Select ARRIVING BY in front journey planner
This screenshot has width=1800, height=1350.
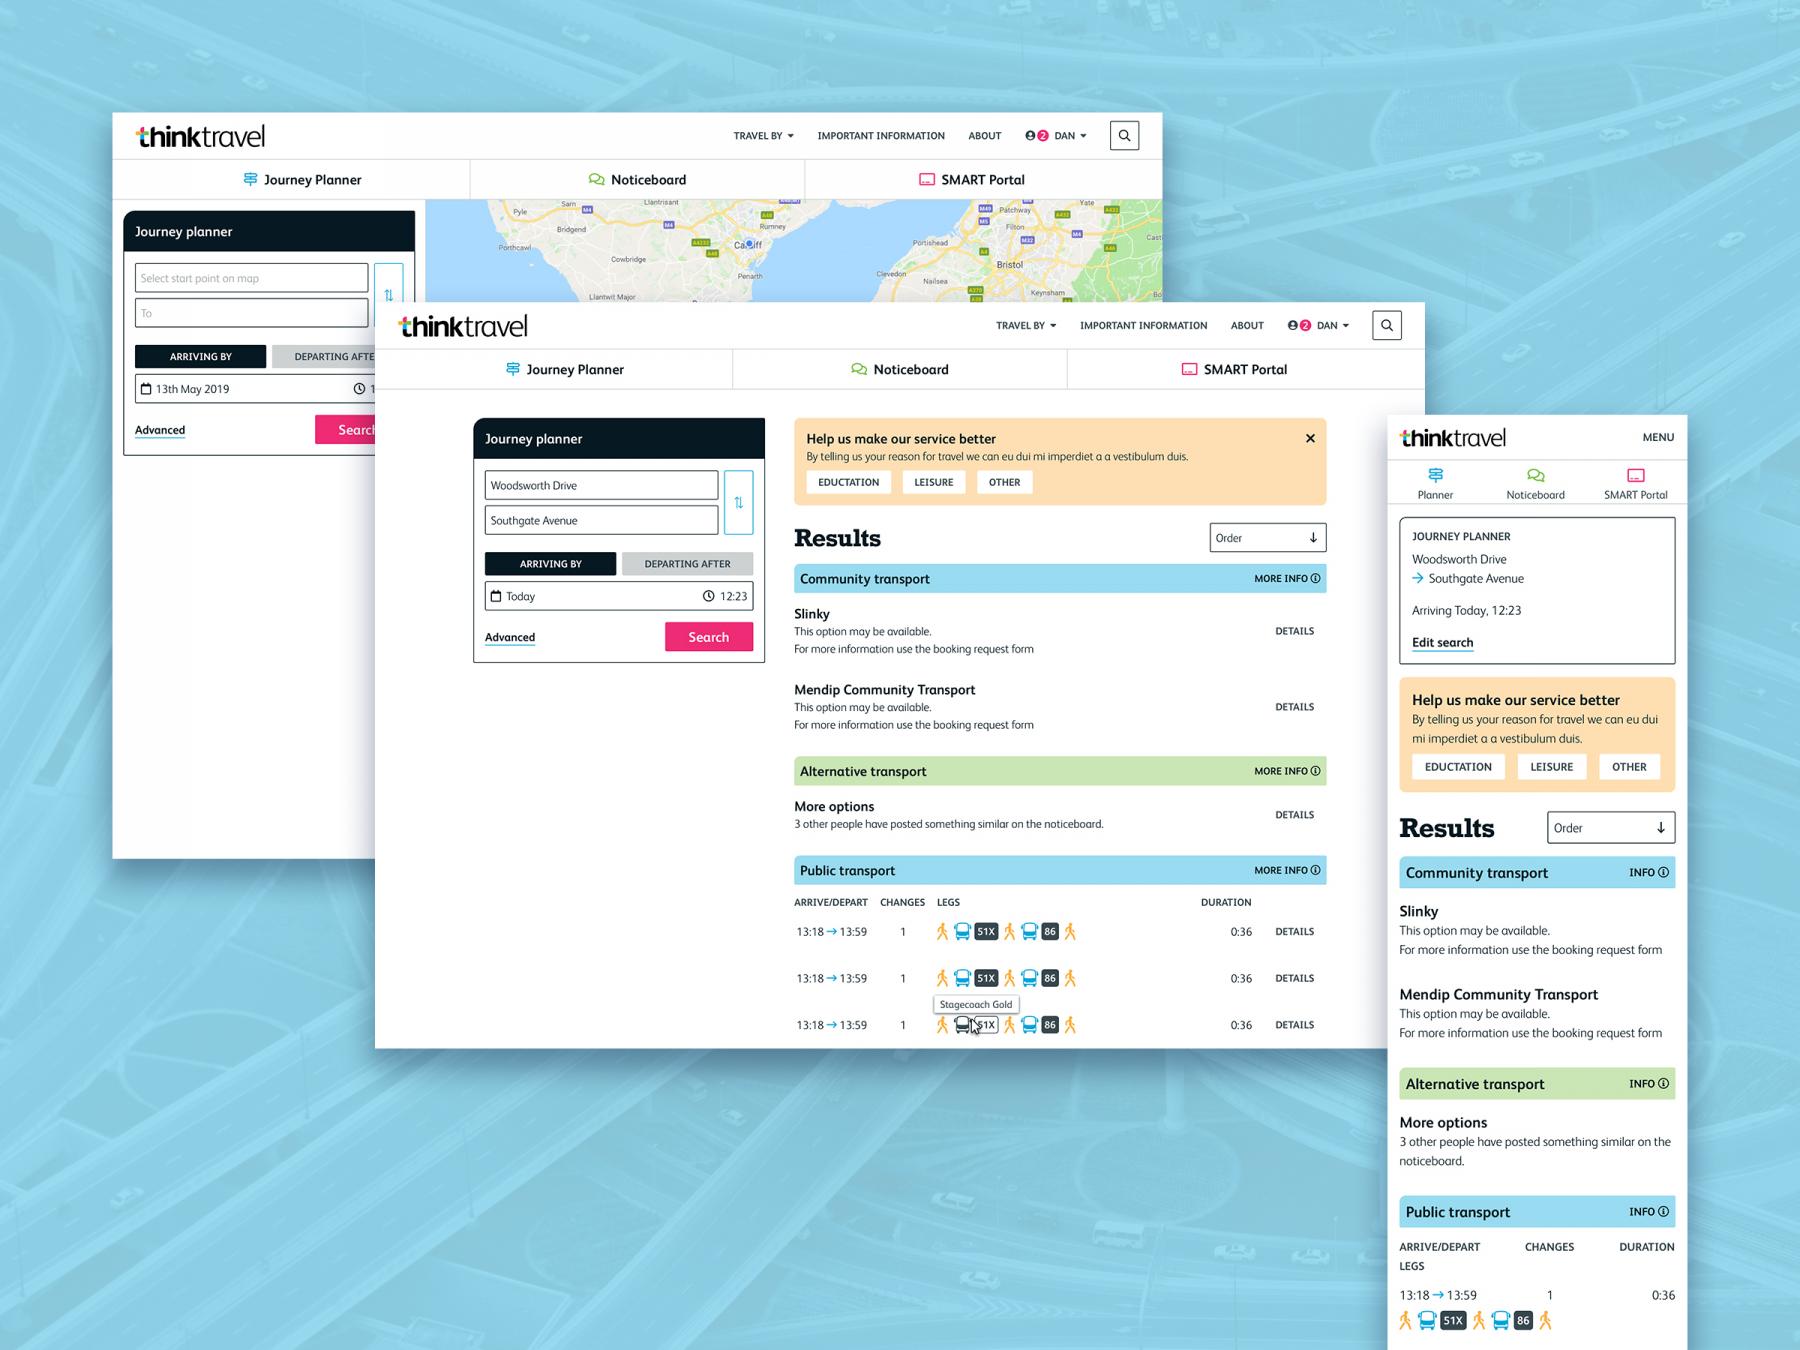tap(550, 564)
